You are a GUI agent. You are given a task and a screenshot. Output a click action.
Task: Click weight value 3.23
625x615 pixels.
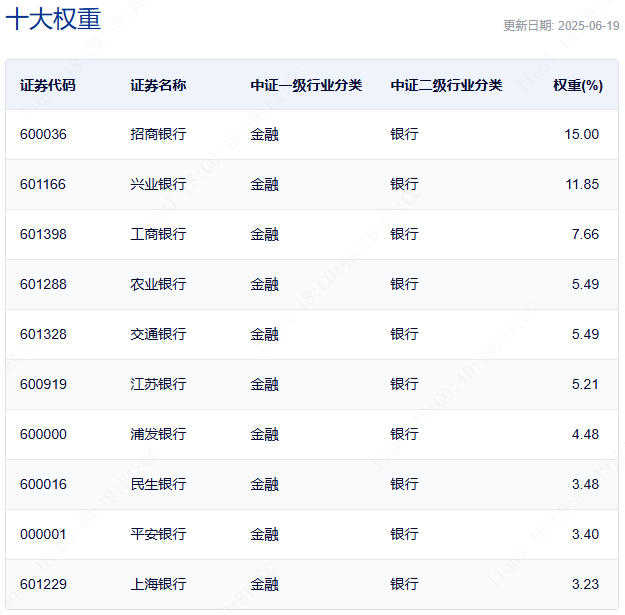point(586,584)
